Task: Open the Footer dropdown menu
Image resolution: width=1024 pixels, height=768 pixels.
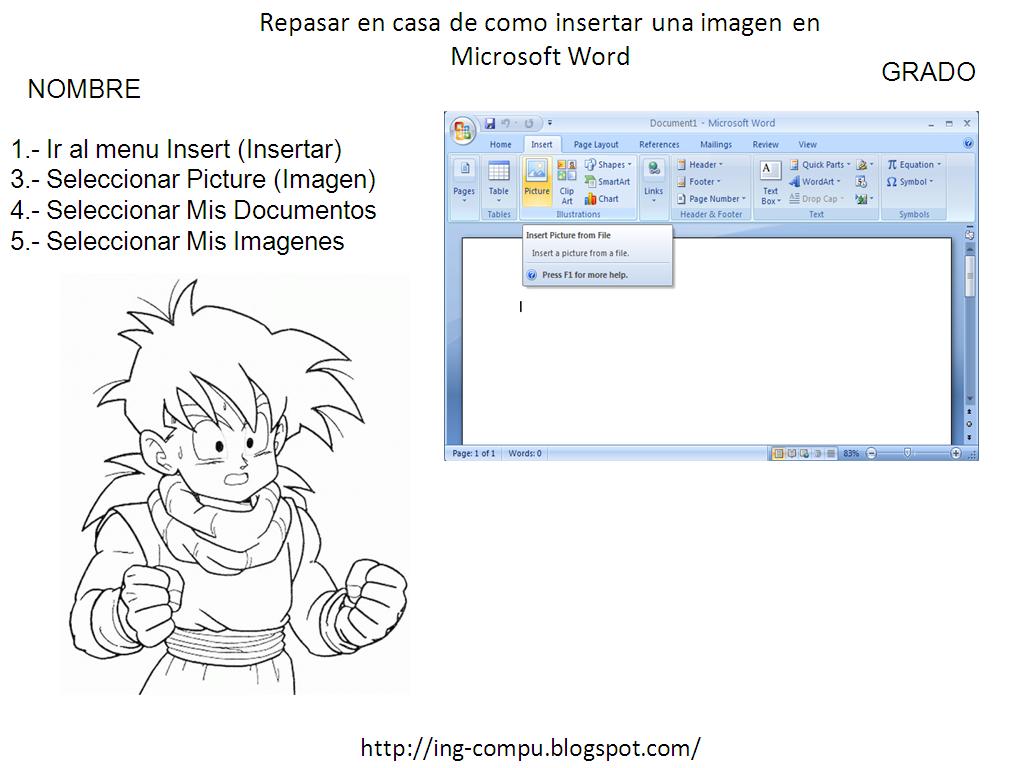Action: coord(698,182)
